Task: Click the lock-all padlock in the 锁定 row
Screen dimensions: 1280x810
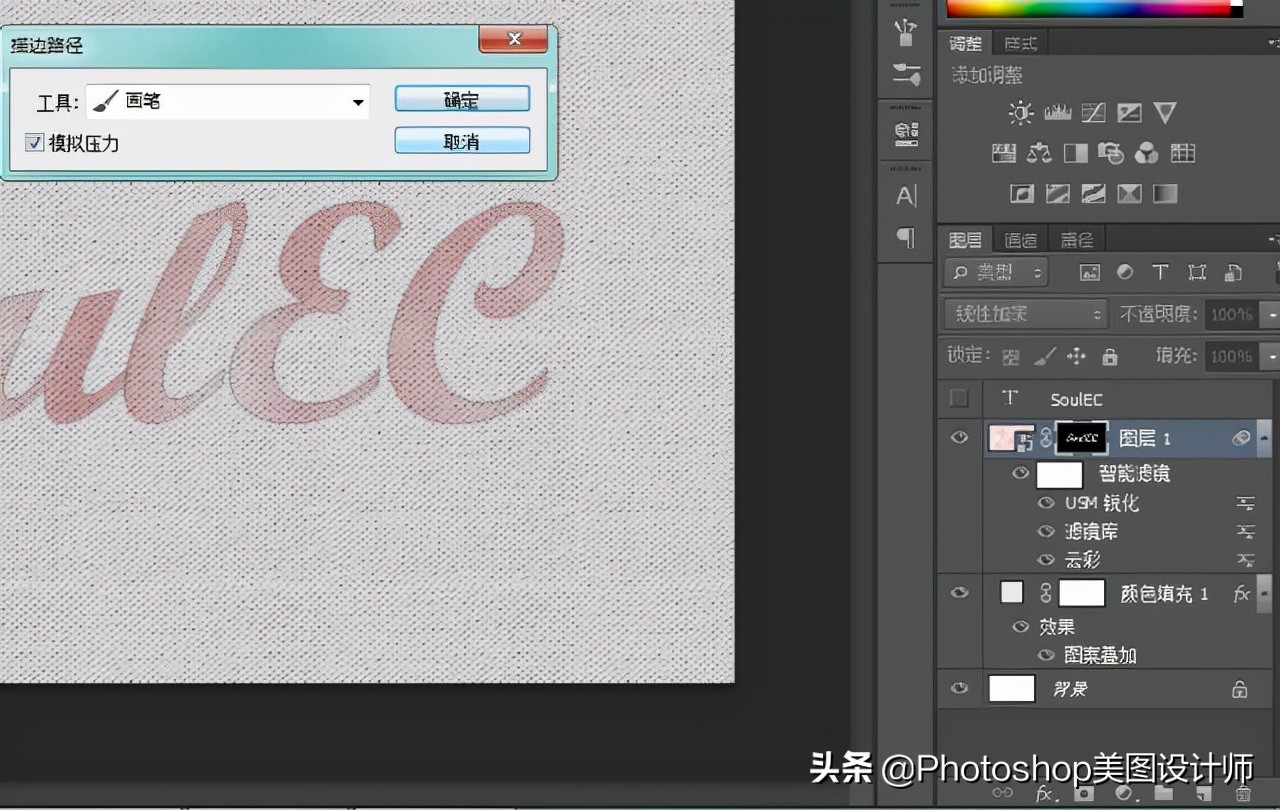Action: pos(1109,356)
